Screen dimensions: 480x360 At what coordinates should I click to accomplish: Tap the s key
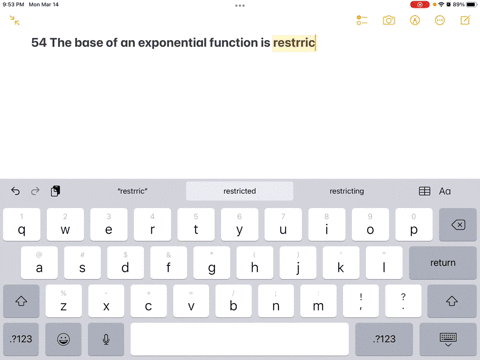82,263
